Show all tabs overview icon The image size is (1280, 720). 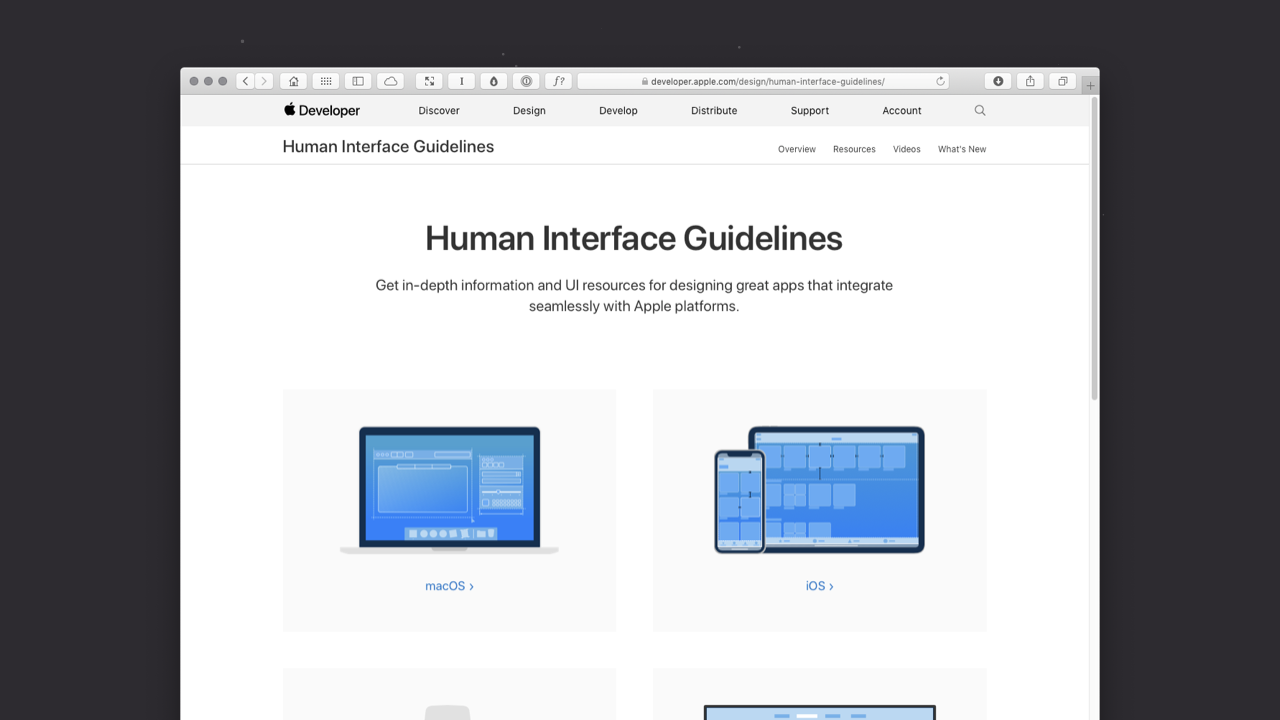pyautogui.click(x=1063, y=81)
